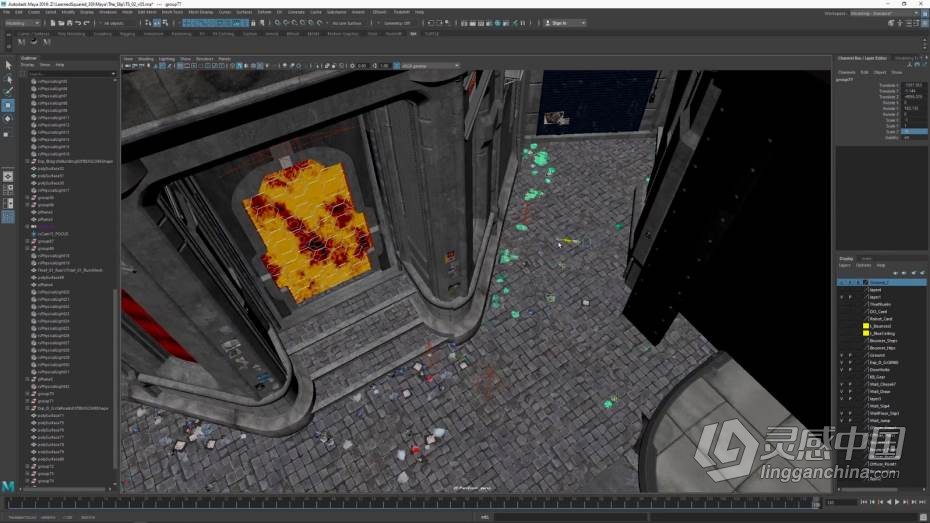Toggle P playback for layer1
Screen dimensions: 930x523
(850, 297)
